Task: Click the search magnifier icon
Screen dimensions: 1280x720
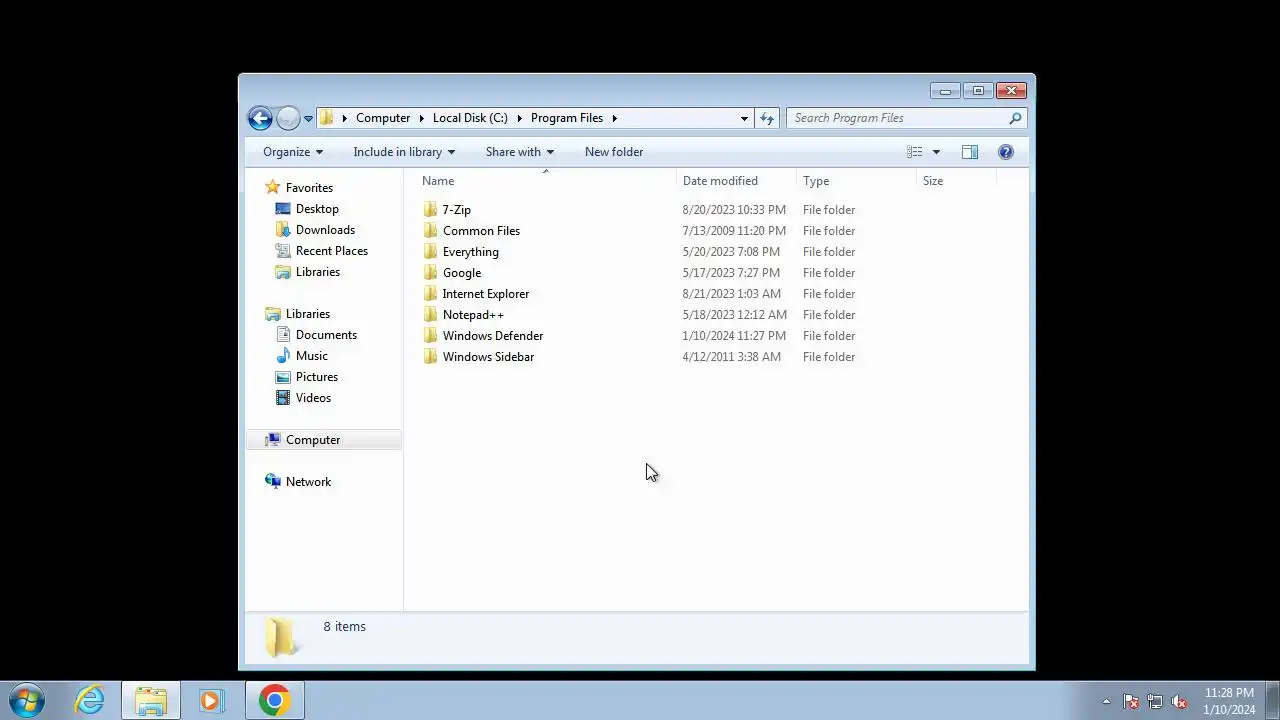Action: click(x=1015, y=118)
